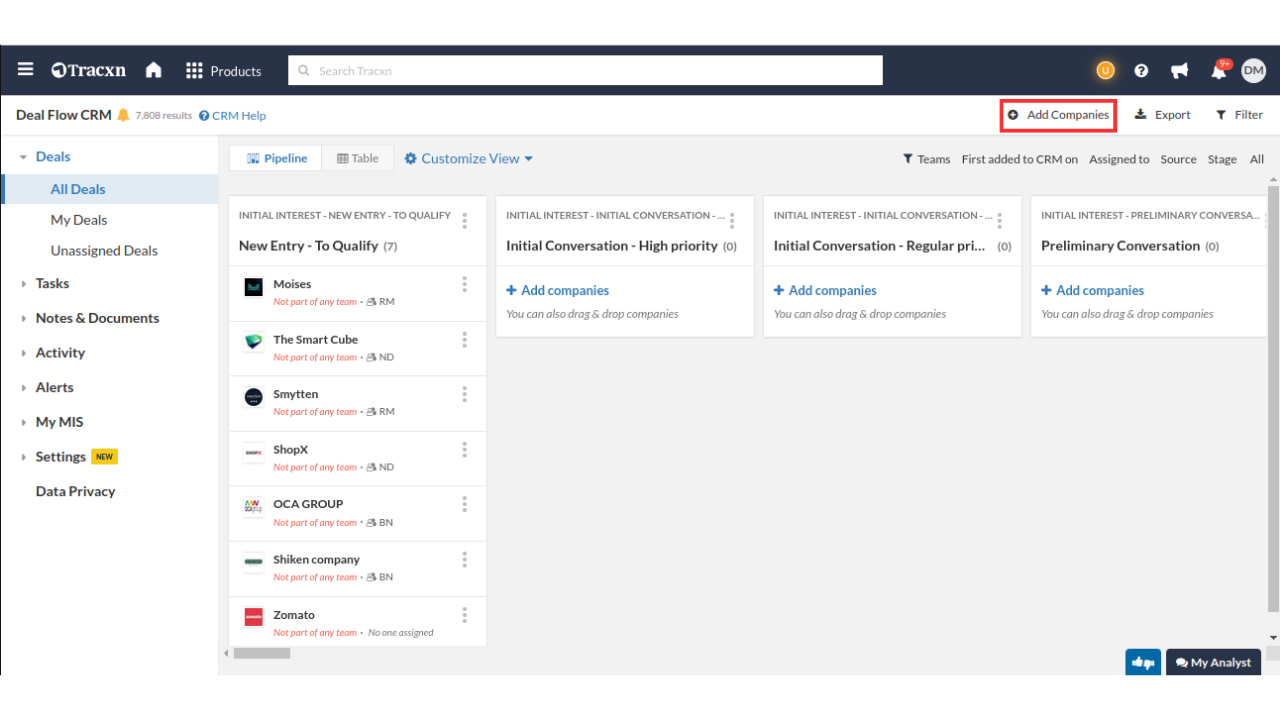Click the home icon in top bar
Screen dimensions: 1280x720
153,70
